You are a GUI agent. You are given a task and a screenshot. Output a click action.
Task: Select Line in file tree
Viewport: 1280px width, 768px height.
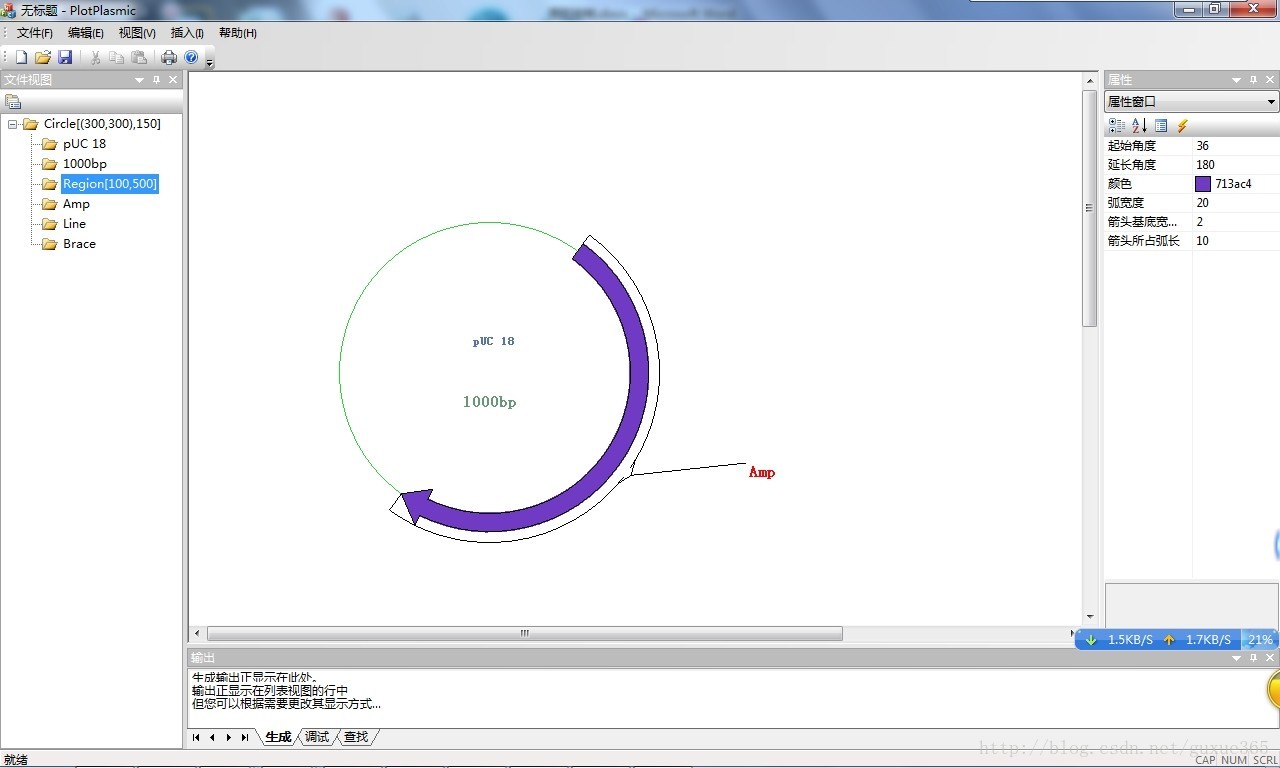[74, 223]
